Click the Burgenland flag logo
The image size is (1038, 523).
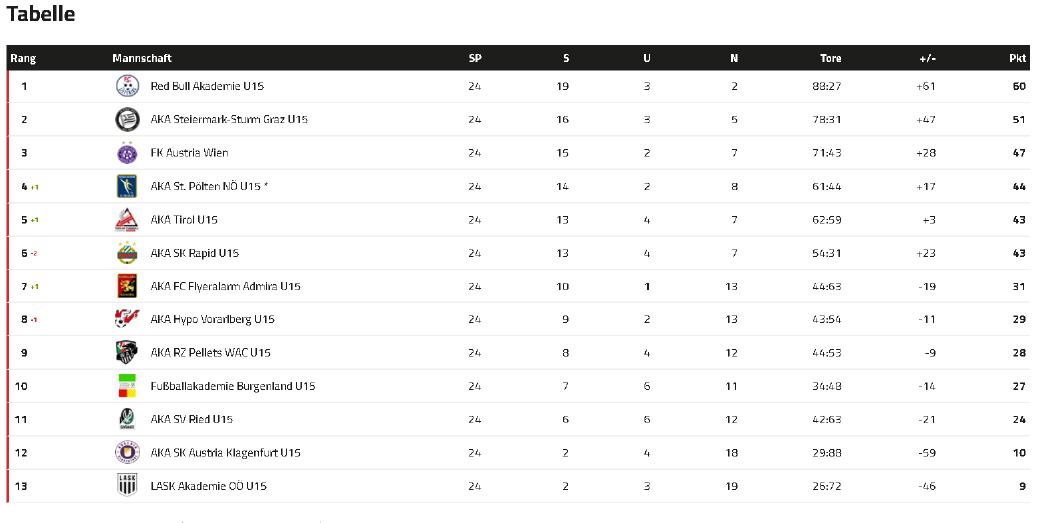(x=127, y=386)
